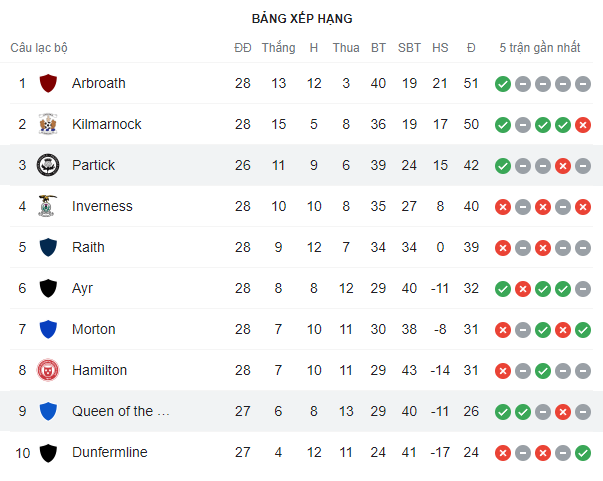Click the '5 trận gần nhất' column header
The image size is (603, 481).
click(x=540, y=47)
